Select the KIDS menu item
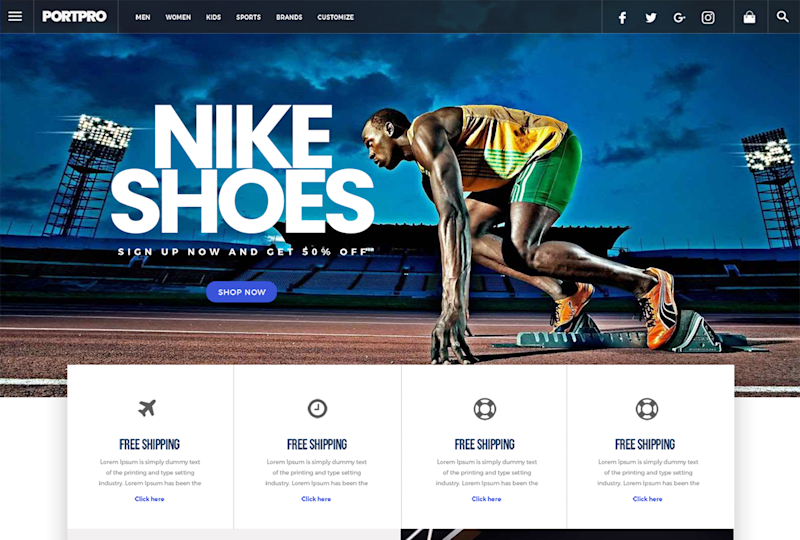The image size is (800, 540). tap(213, 17)
